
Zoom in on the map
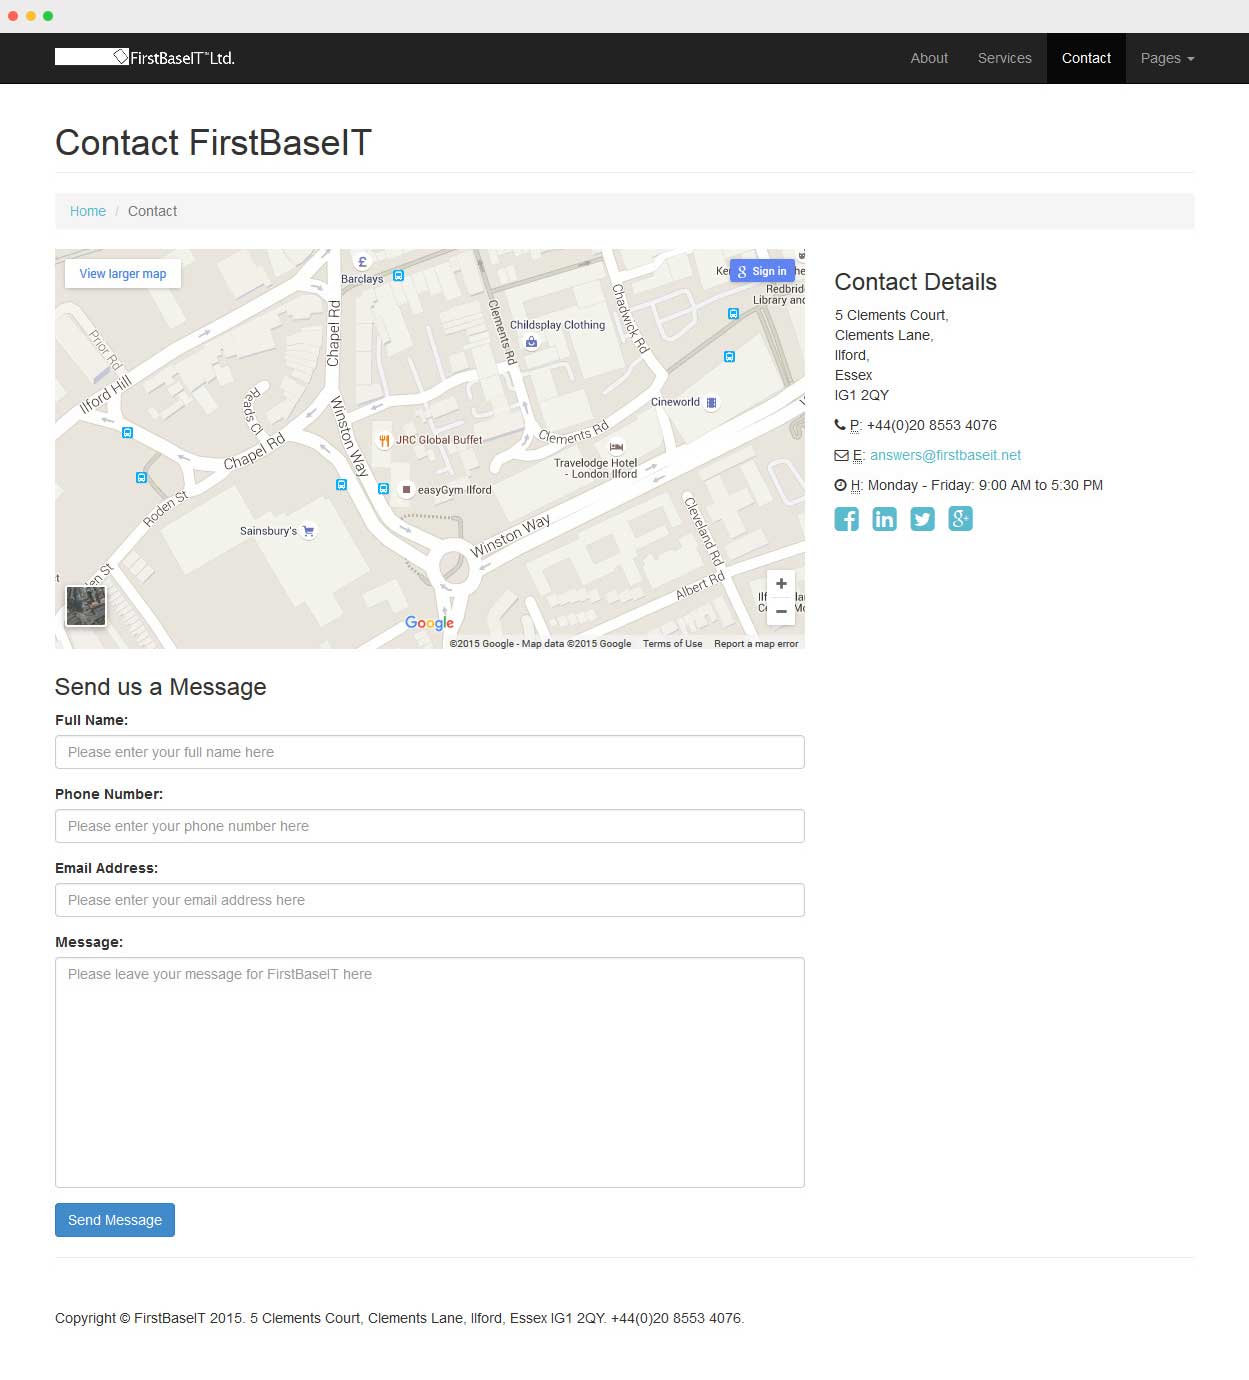tap(781, 584)
